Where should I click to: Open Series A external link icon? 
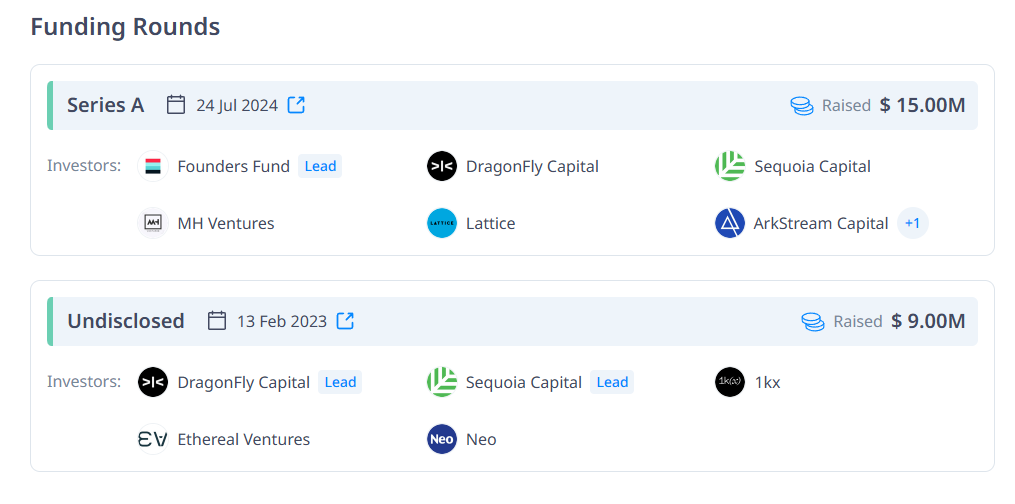click(x=296, y=105)
